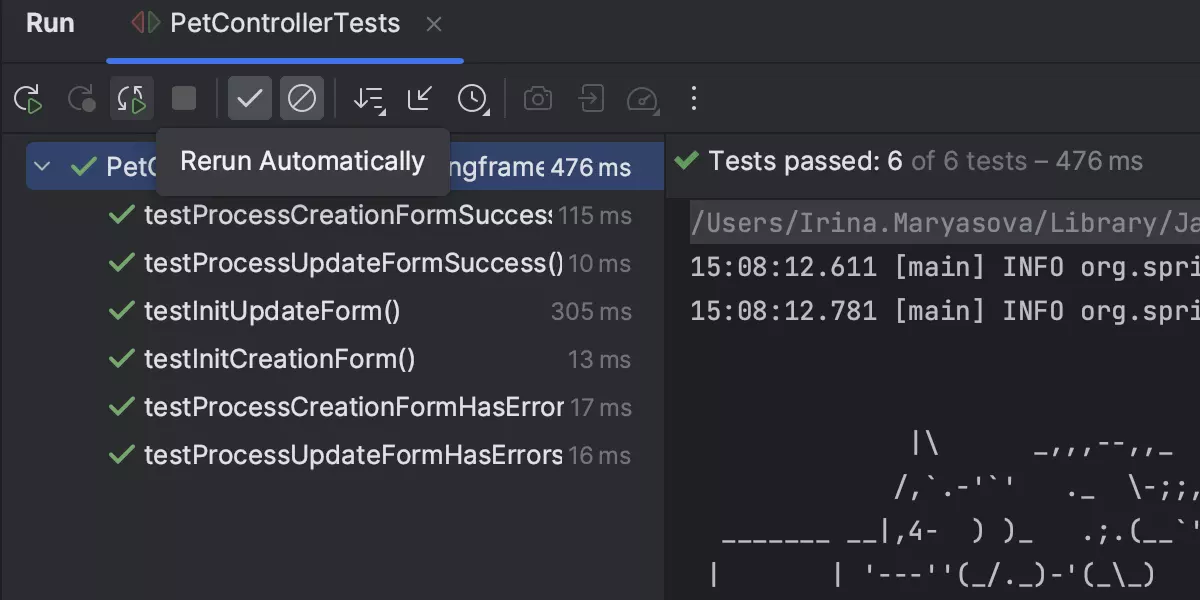Click the Run tool window title

coord(50,24)
